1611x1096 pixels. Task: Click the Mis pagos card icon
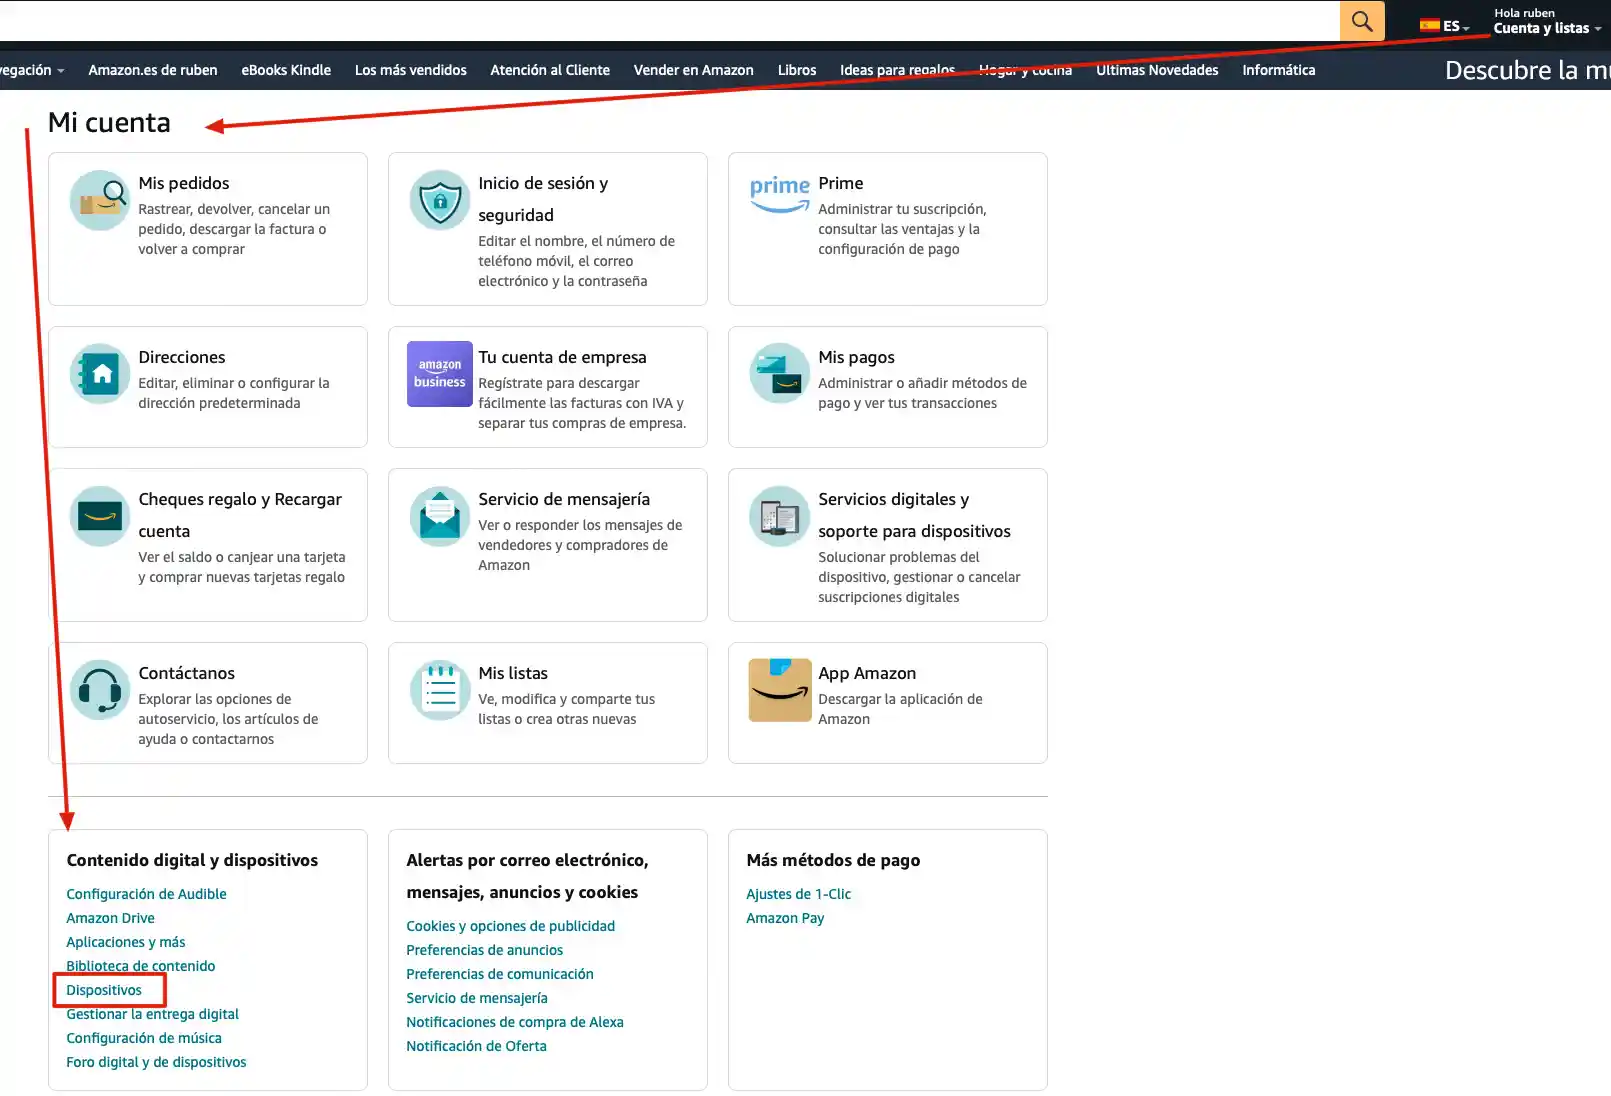[780, 374]
